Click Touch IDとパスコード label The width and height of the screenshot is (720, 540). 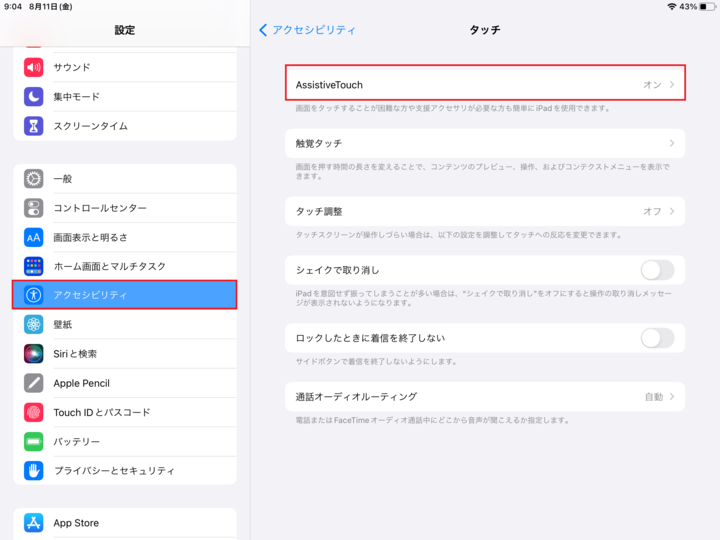pyautogui.click(x=102, y=412)
